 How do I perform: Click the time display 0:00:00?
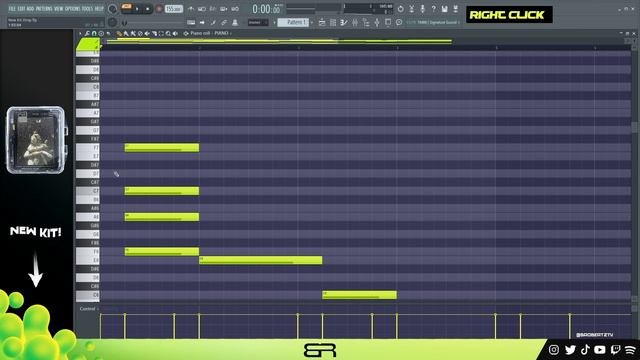click(x=266, y=9)
